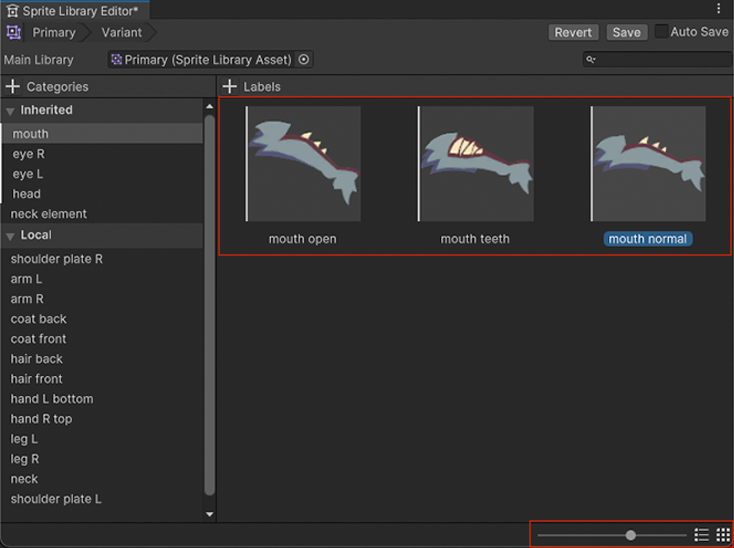Enable the Auto Save checkbox
The image size is (734, 548).
(x=661, y=32)
